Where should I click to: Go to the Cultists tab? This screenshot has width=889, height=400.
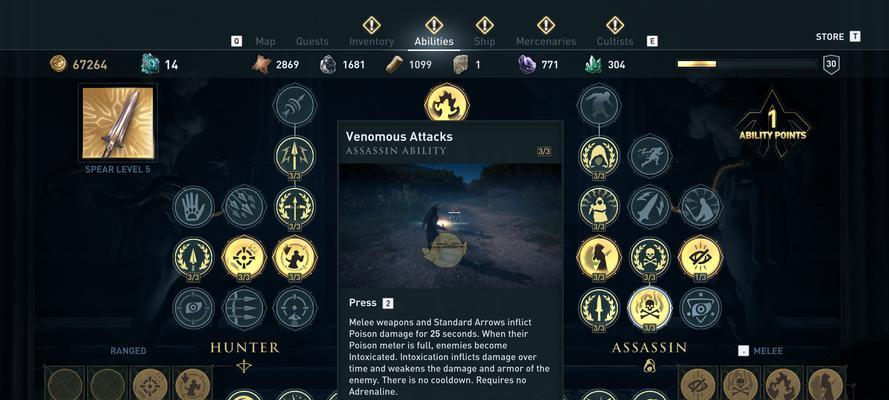click(615, 41)
